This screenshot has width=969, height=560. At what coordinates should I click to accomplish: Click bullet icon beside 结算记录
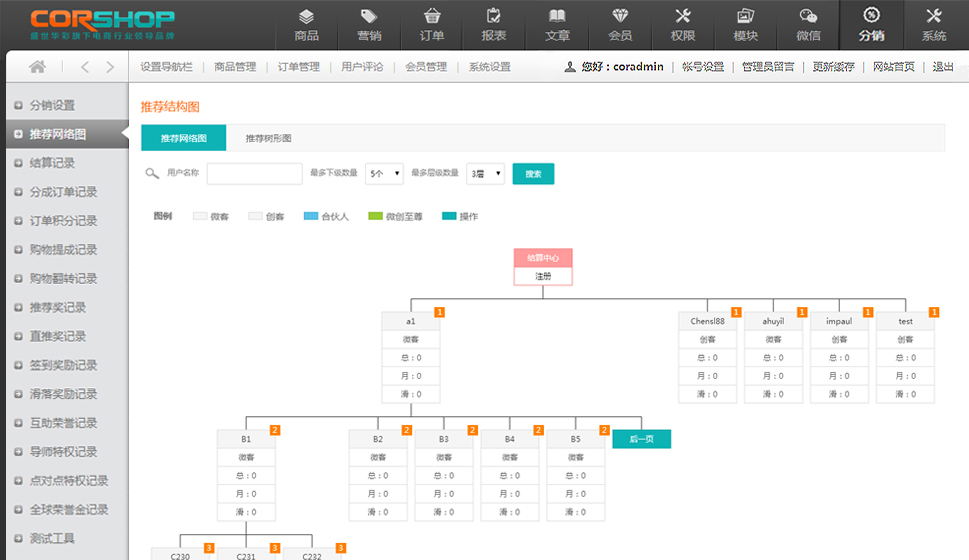pos(18,163)
